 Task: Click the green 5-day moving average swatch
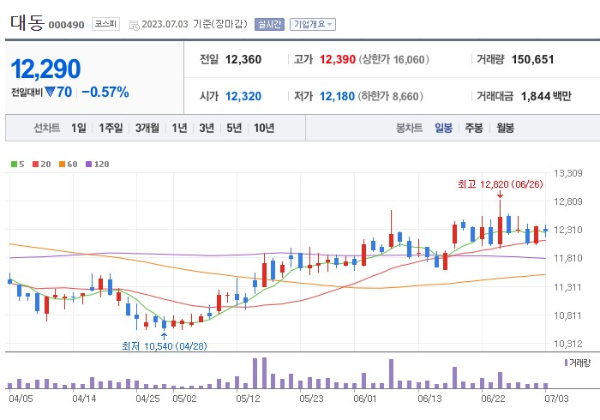(x=14, y=164)
